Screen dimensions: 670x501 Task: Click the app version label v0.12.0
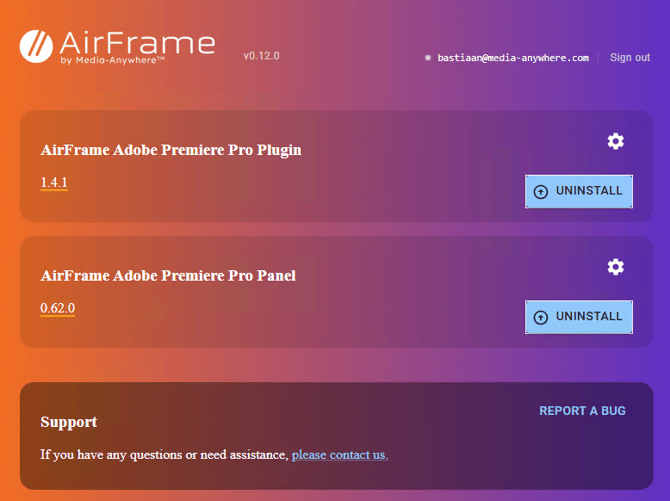coord(262,56)
